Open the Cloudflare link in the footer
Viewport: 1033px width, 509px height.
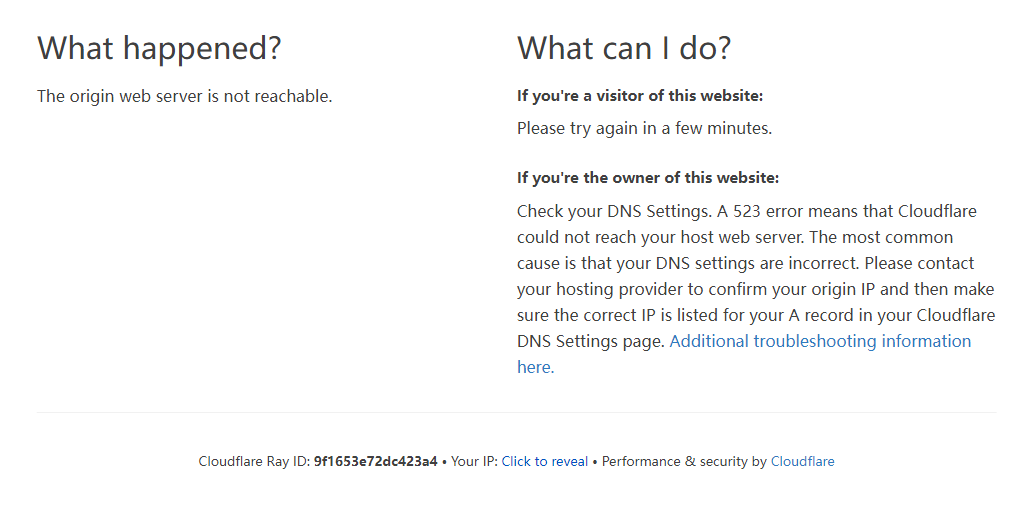802,461
